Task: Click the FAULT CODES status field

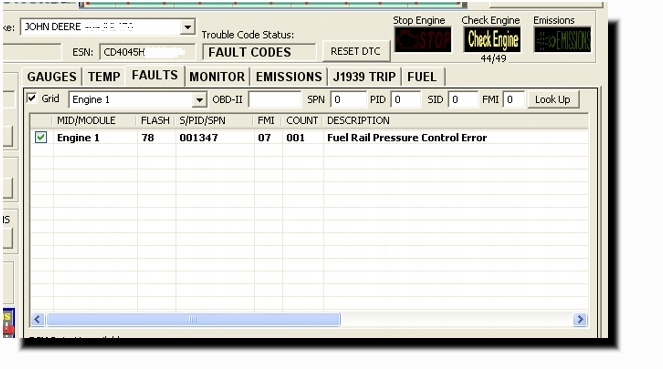Action: click(x=259, y=52)
